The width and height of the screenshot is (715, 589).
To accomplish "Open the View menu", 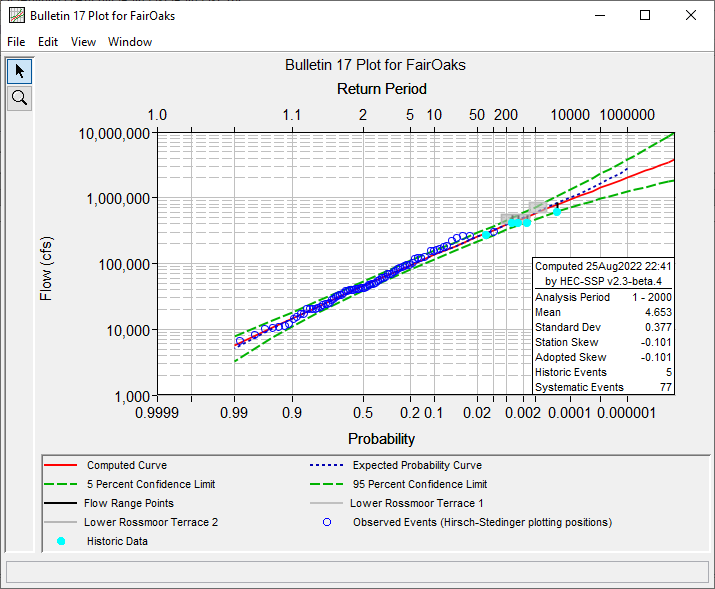I will [x=84, y=42].
